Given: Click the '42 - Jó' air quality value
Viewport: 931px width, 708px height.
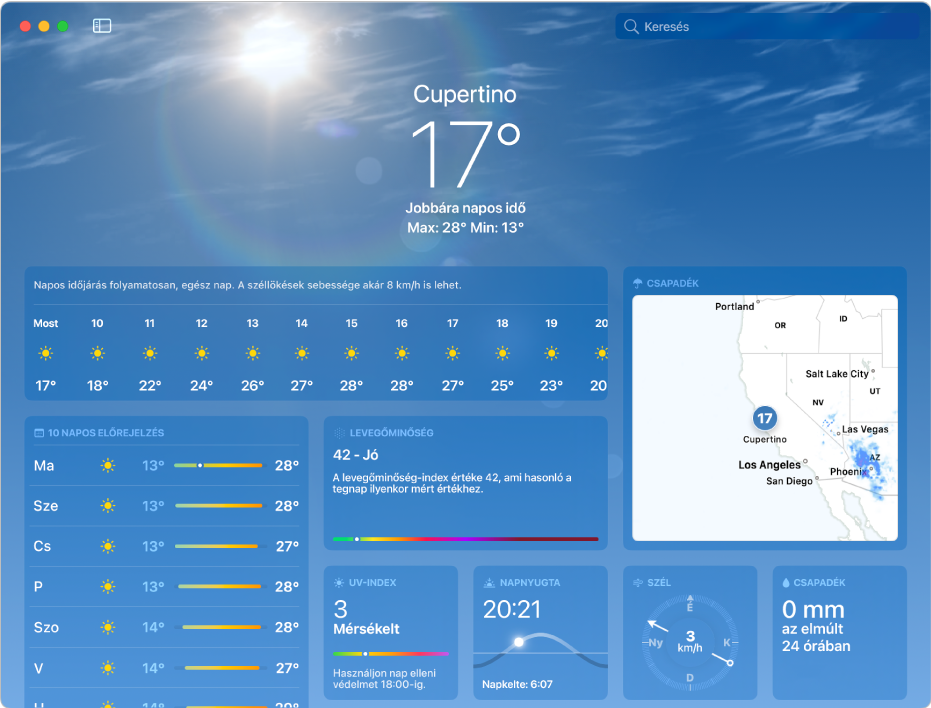Looking at the screenshot, I should coord(356,455).
